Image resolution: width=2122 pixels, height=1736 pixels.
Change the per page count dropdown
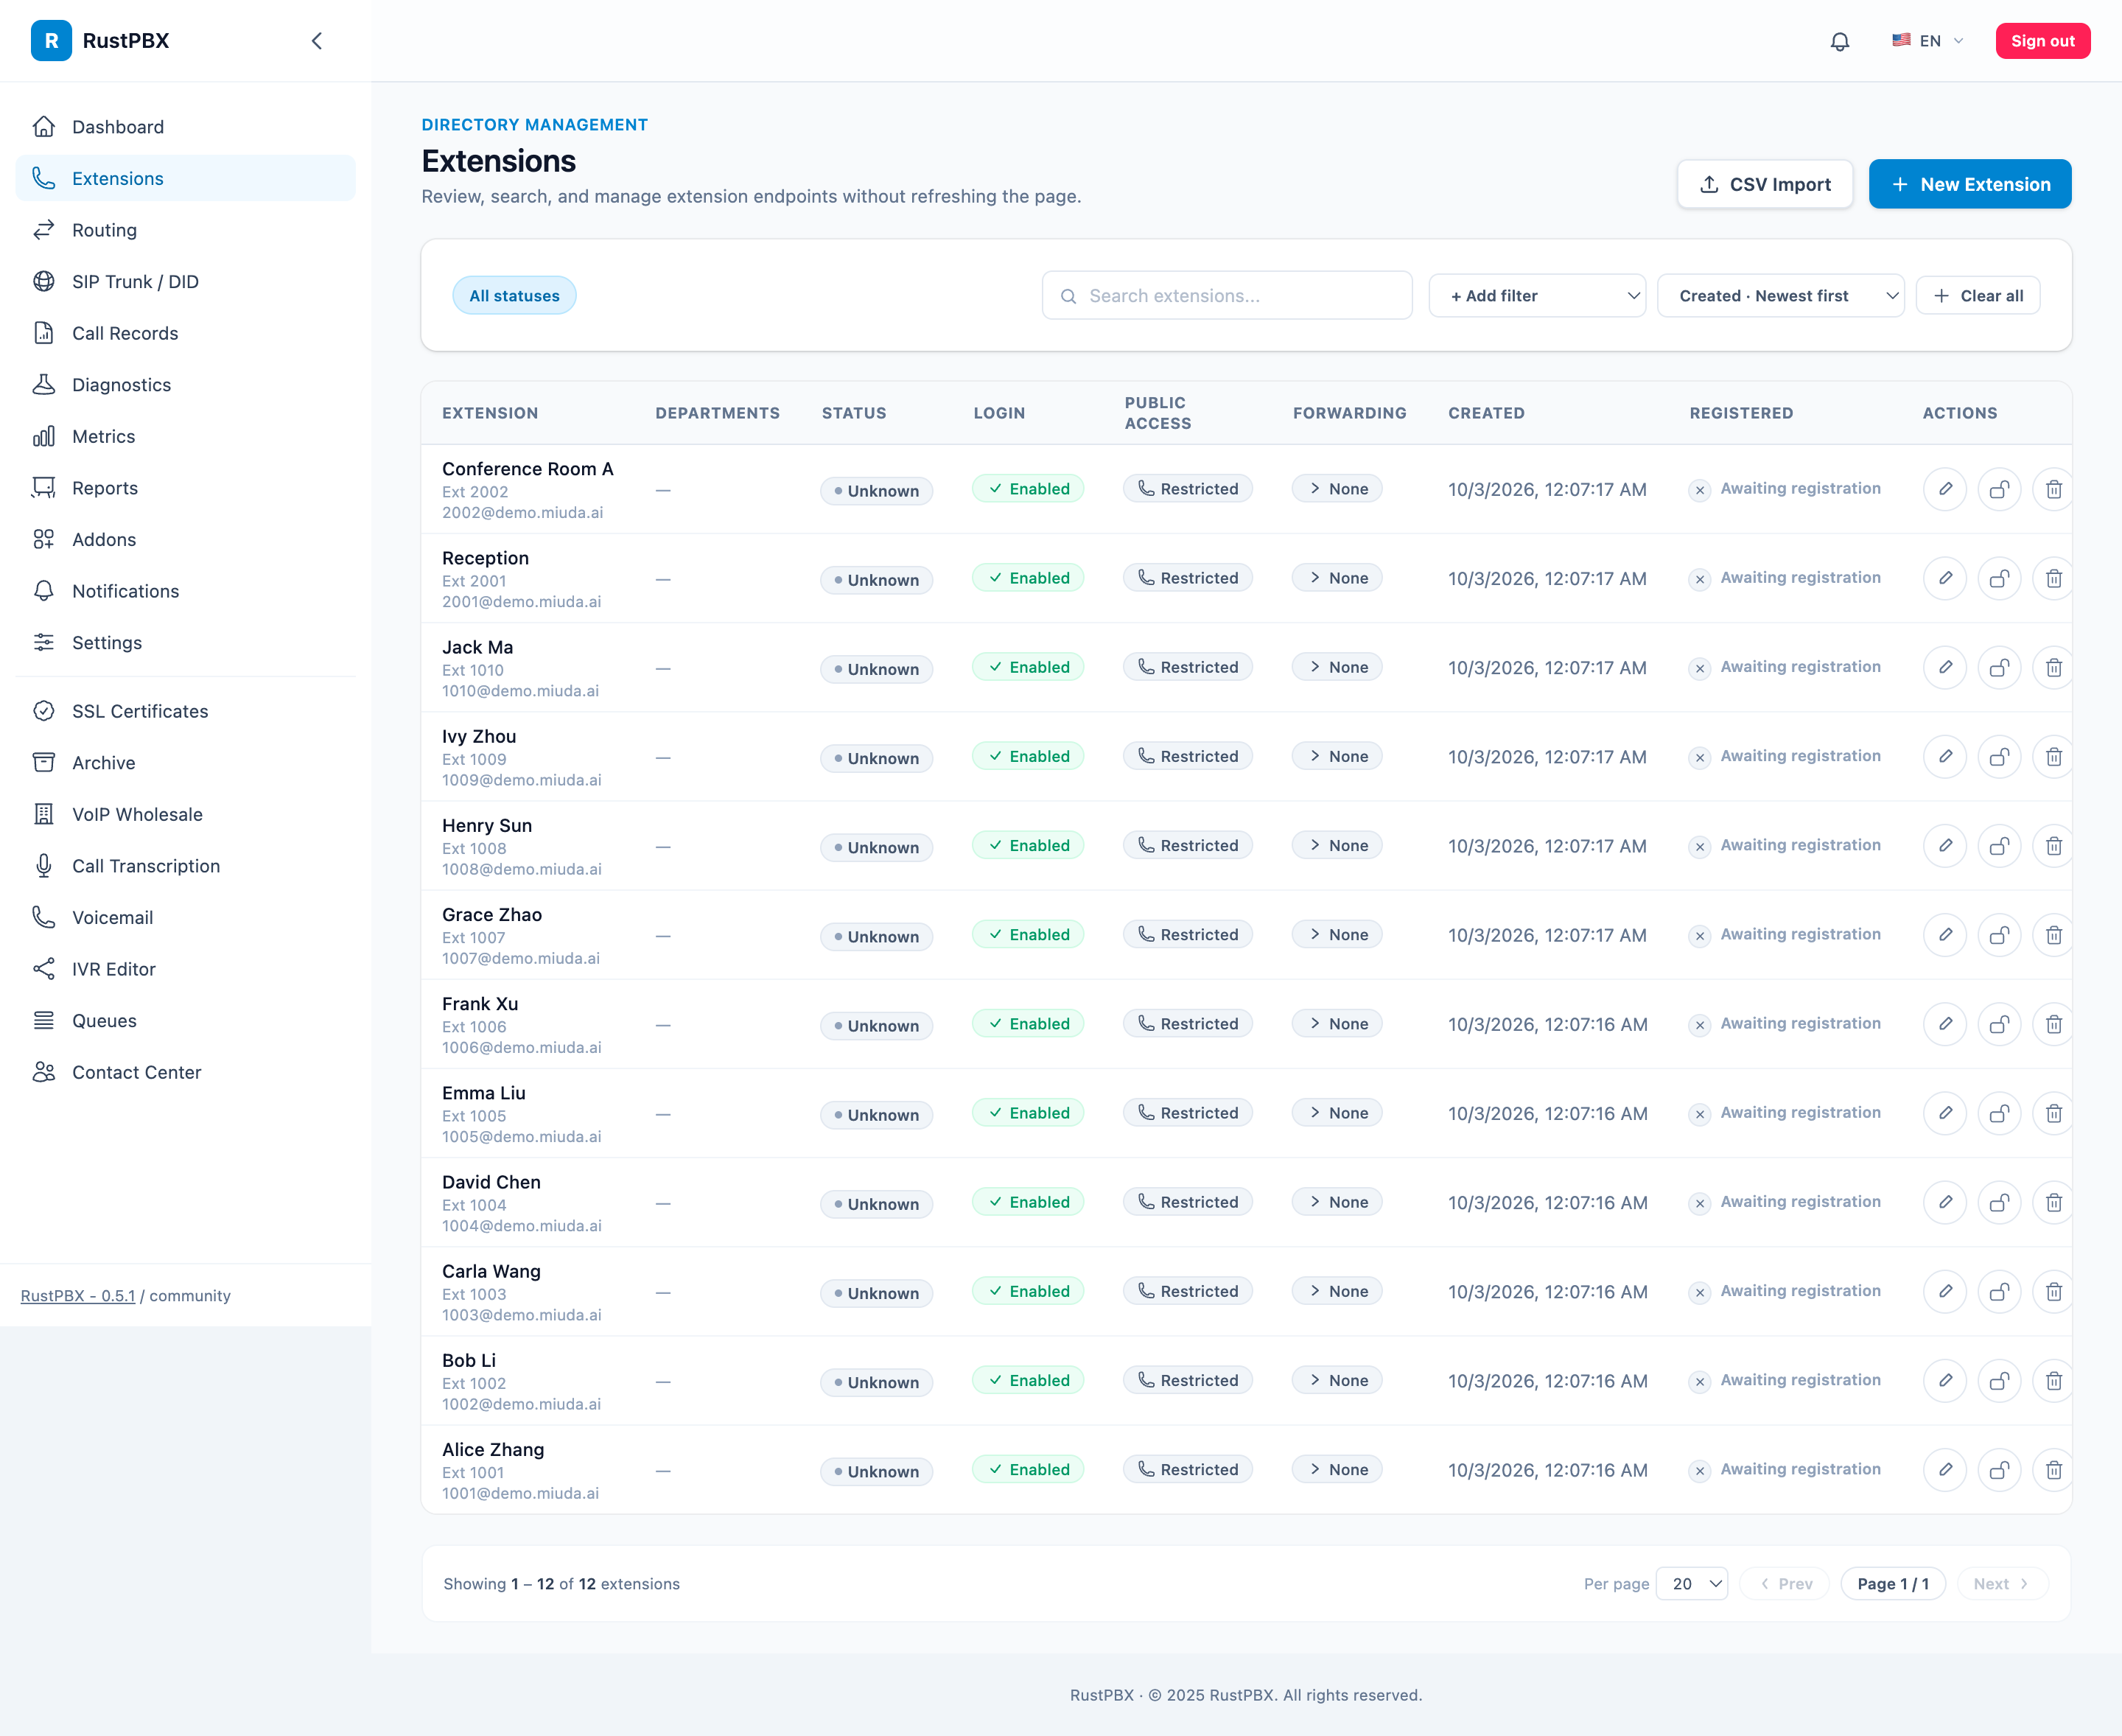(1692, 1584)
